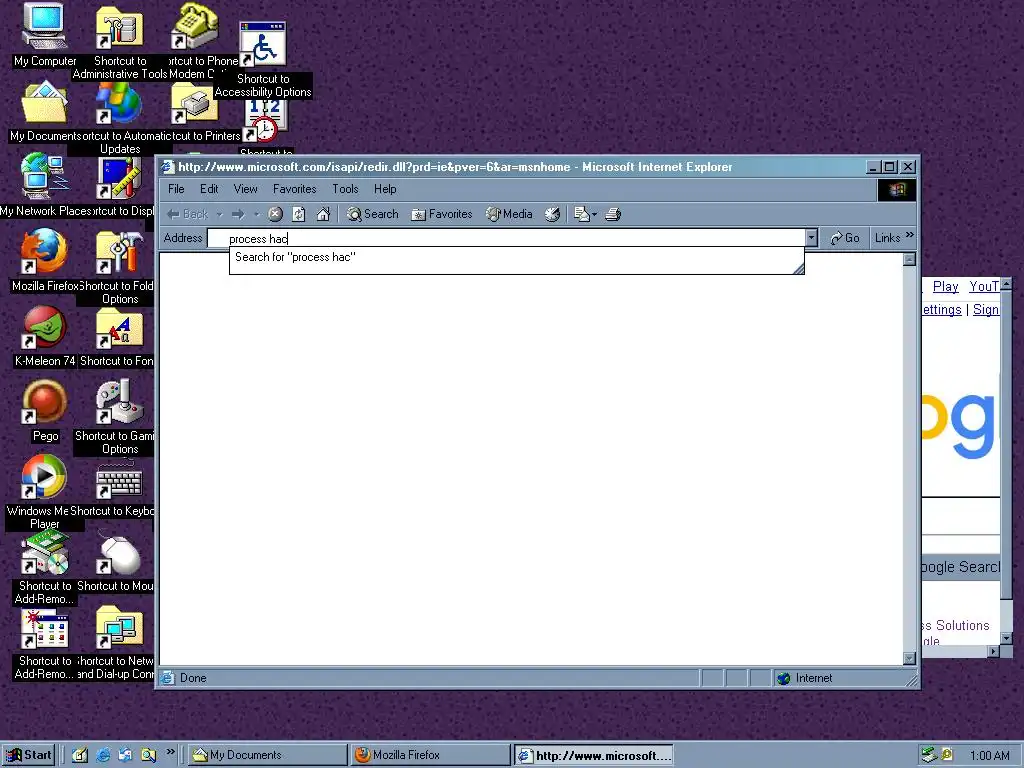Click the Google Search button in background window

pyautogui.click(x=961, y=567)
